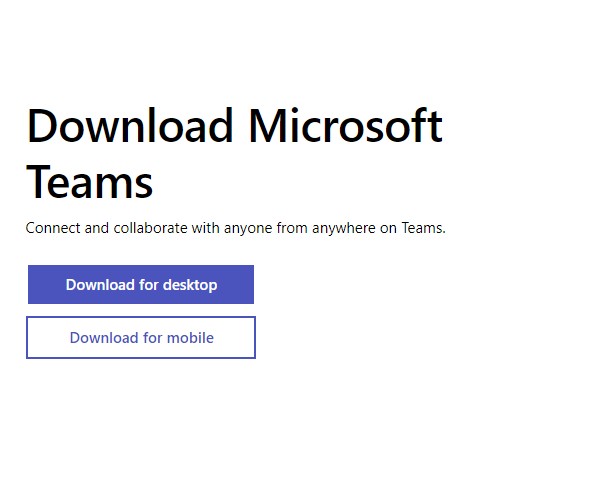The height and width of the screenshot is (479, 593).
Task: Click the word from in the subtitle
Action: pyautogui.click(x=292, y=228)
